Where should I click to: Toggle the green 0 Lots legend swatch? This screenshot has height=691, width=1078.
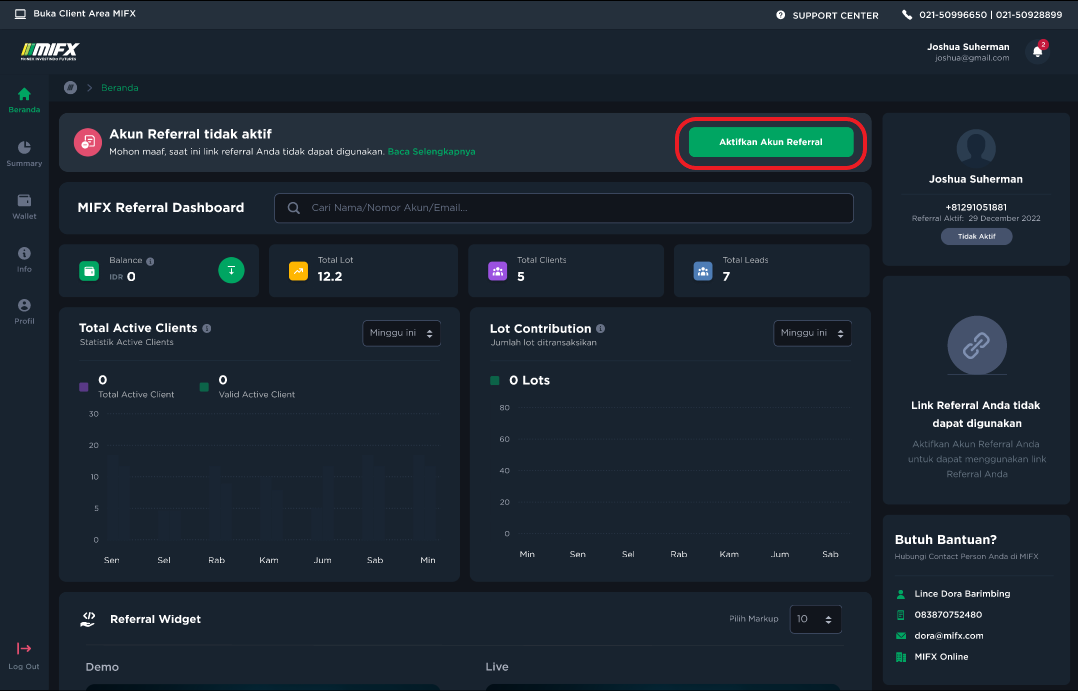click(x=494, y=380)
